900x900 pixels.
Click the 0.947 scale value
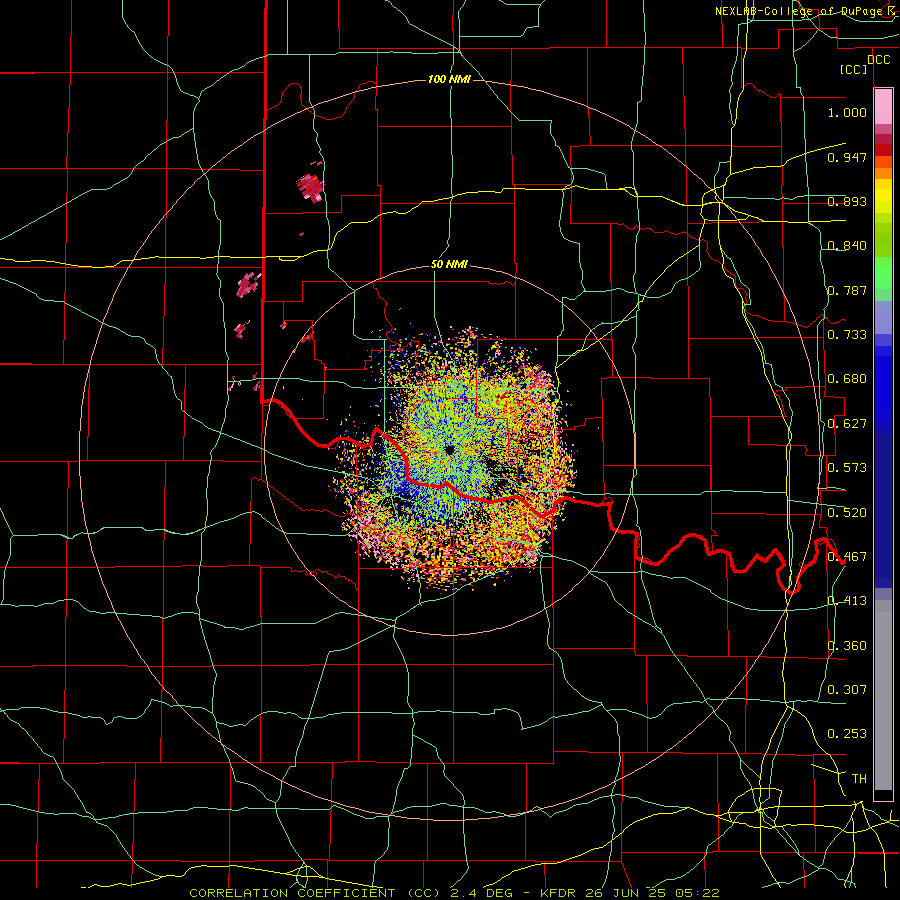tap(847, 157)
